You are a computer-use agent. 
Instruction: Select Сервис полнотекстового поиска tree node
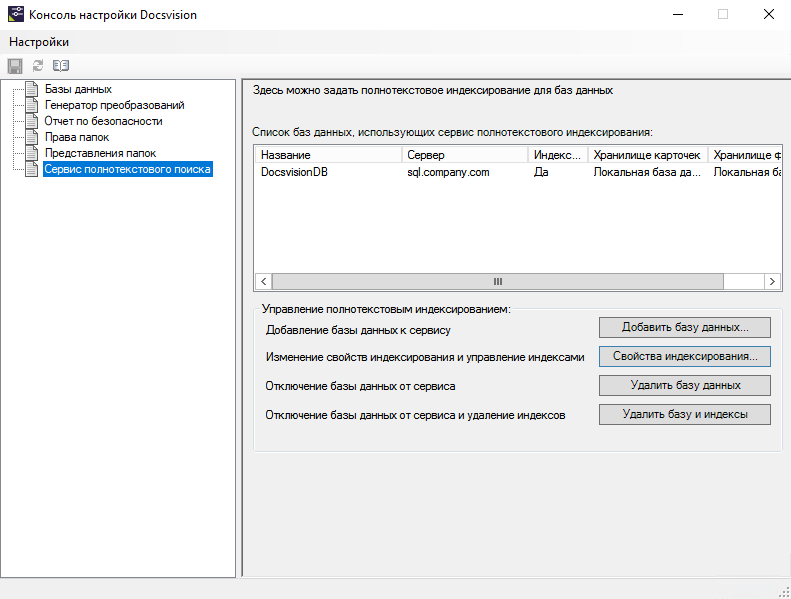coord(127,169)
